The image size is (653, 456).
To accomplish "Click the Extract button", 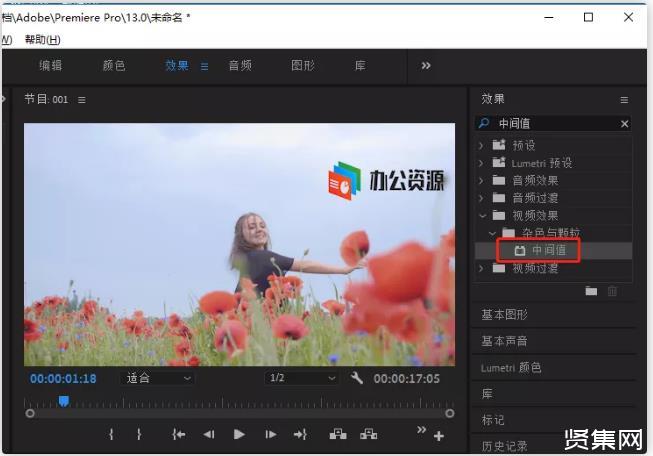I will click(x=369, y=434).
